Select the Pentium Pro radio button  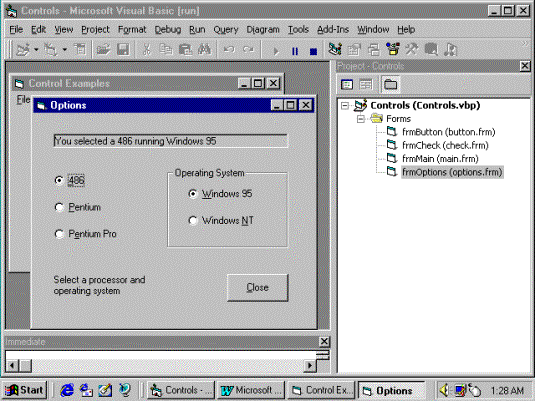(86, 234)
